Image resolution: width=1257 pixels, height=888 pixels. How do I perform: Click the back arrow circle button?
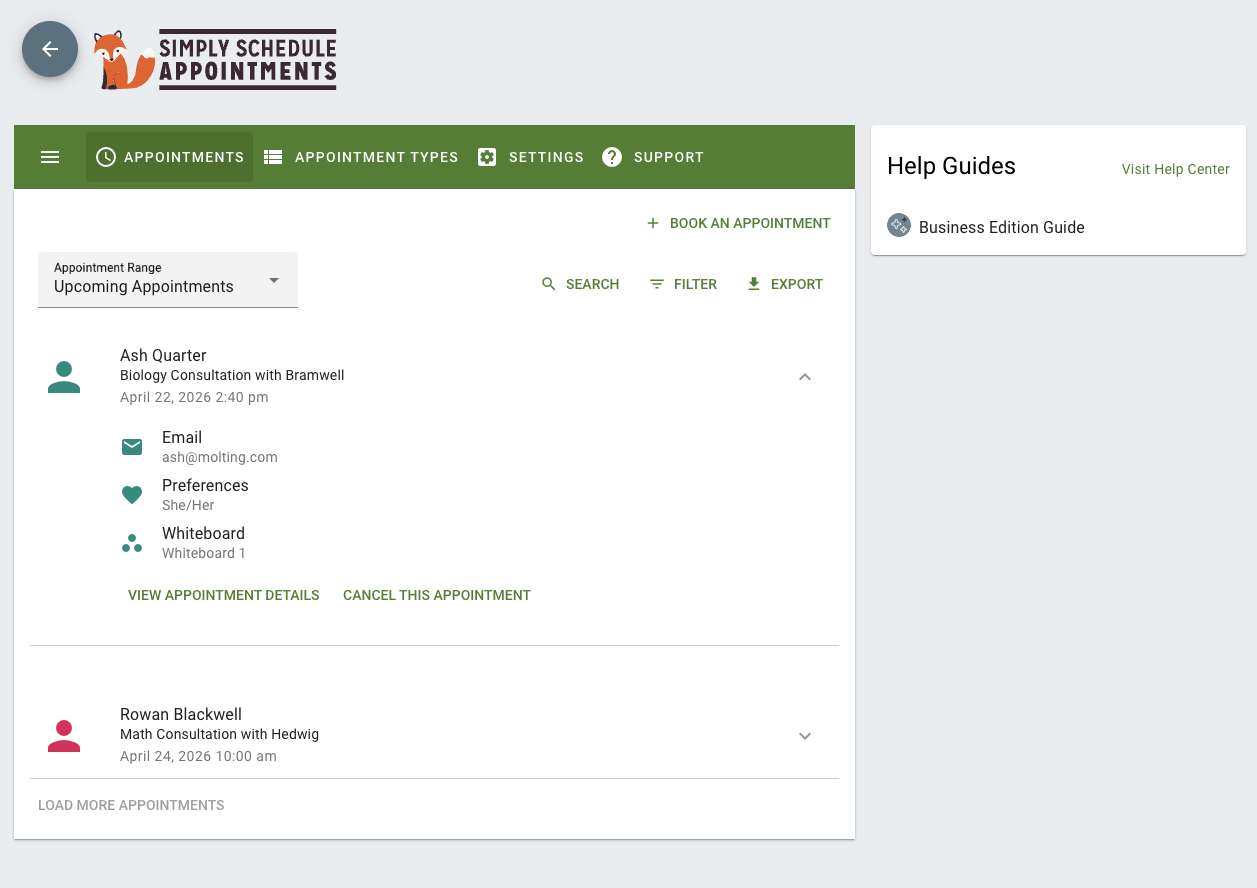[50, 49]
